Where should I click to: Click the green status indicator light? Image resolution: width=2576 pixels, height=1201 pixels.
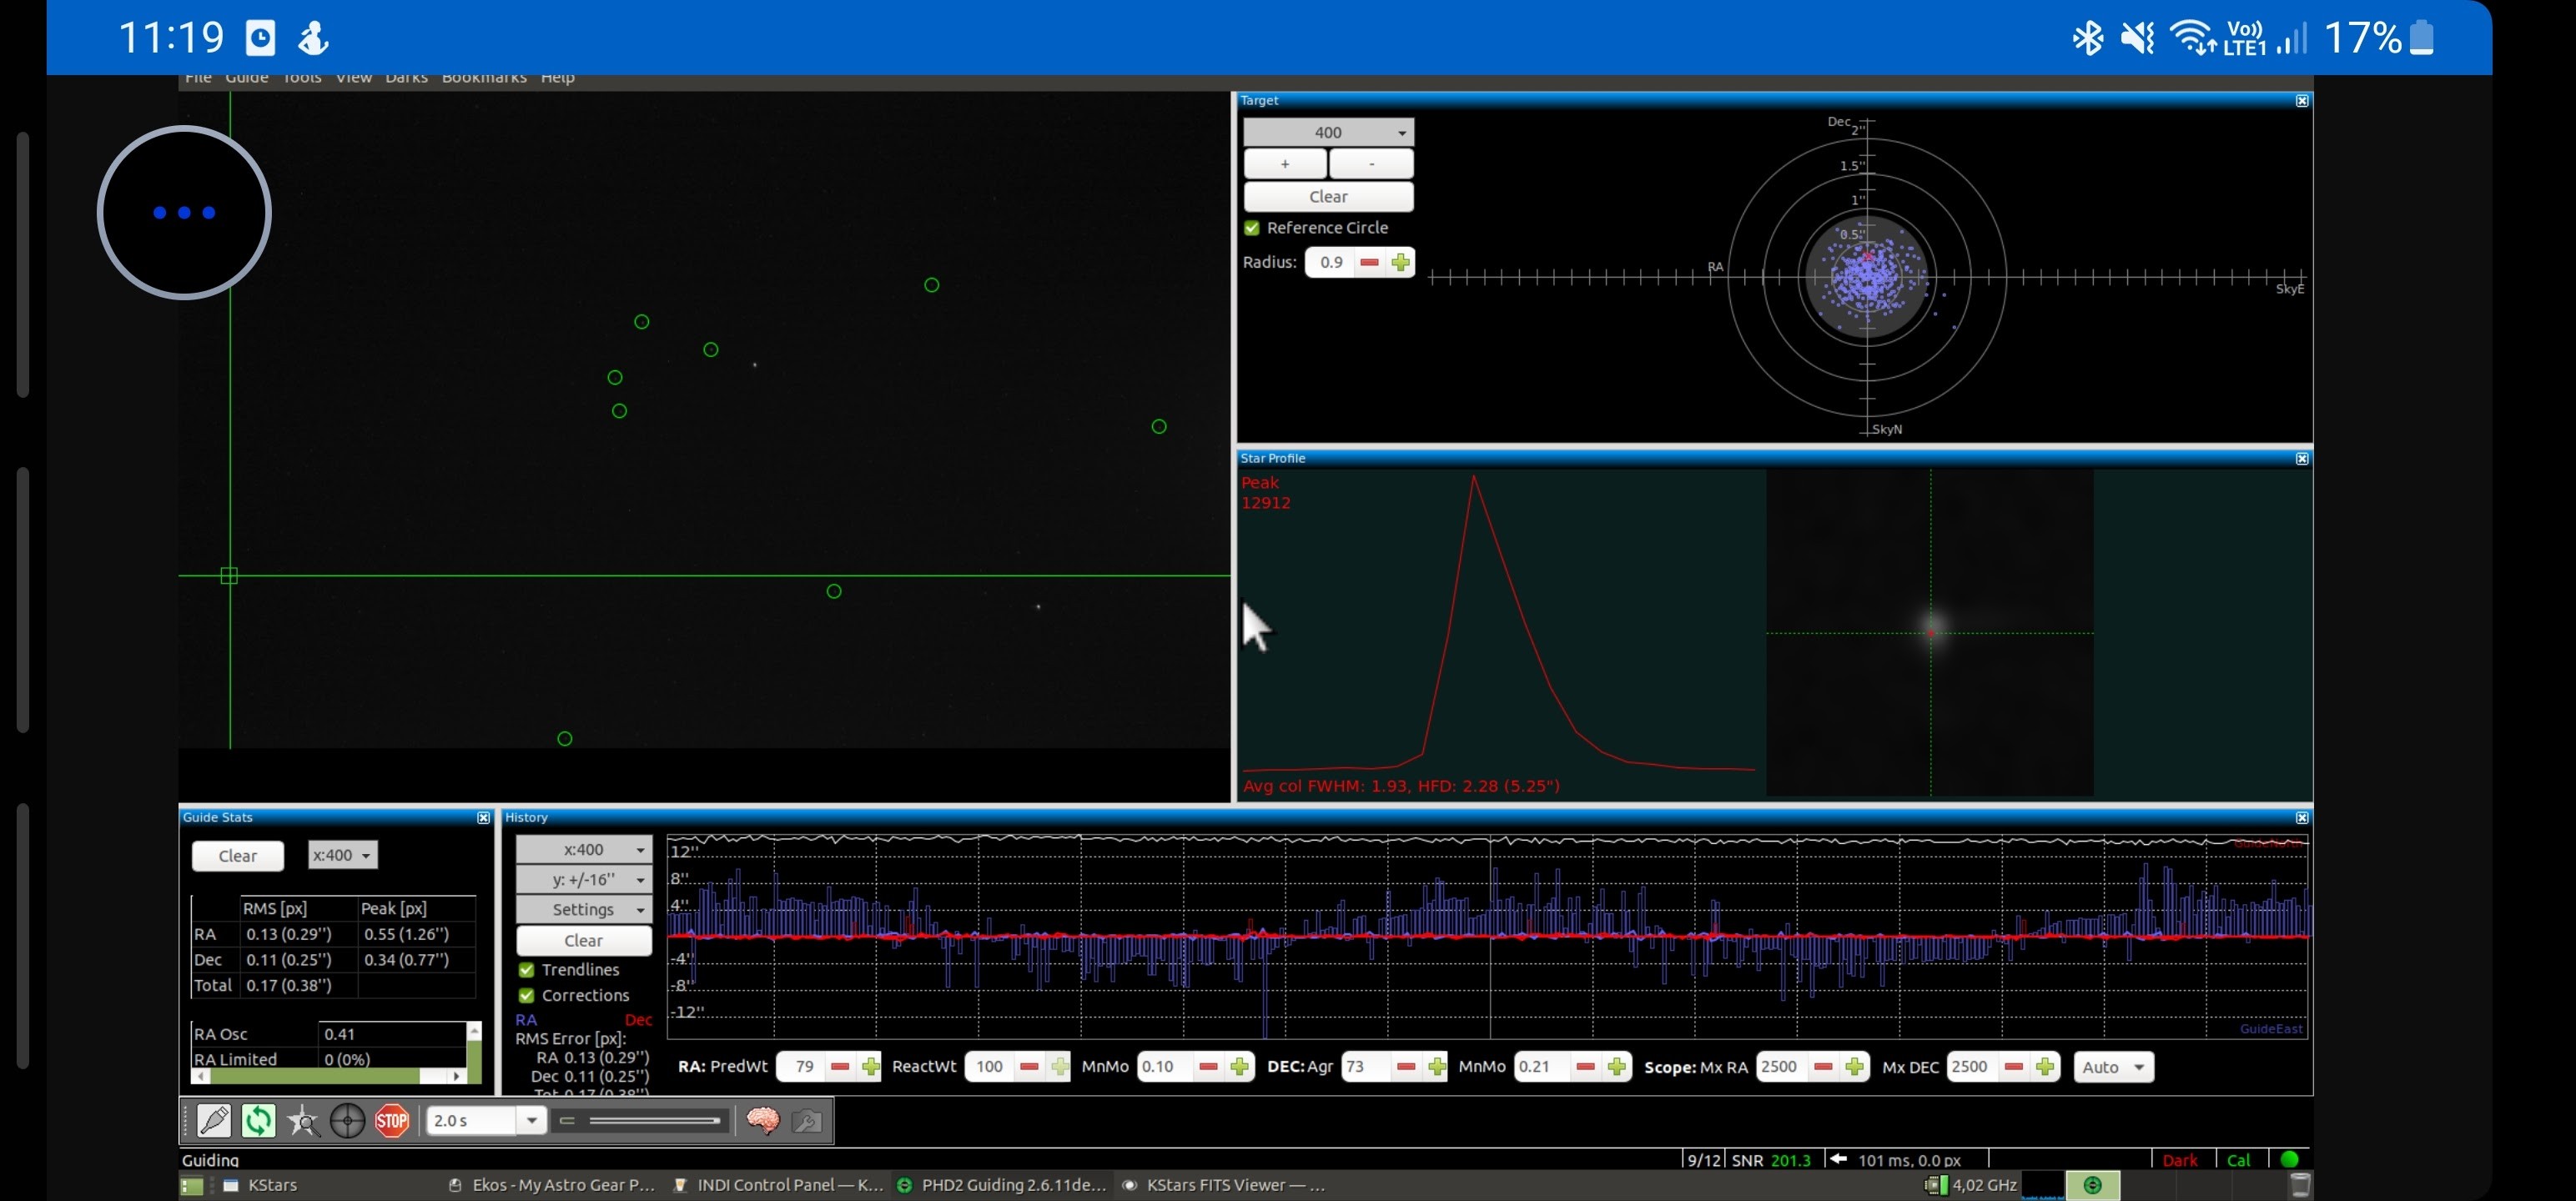click(2289, 1160)
